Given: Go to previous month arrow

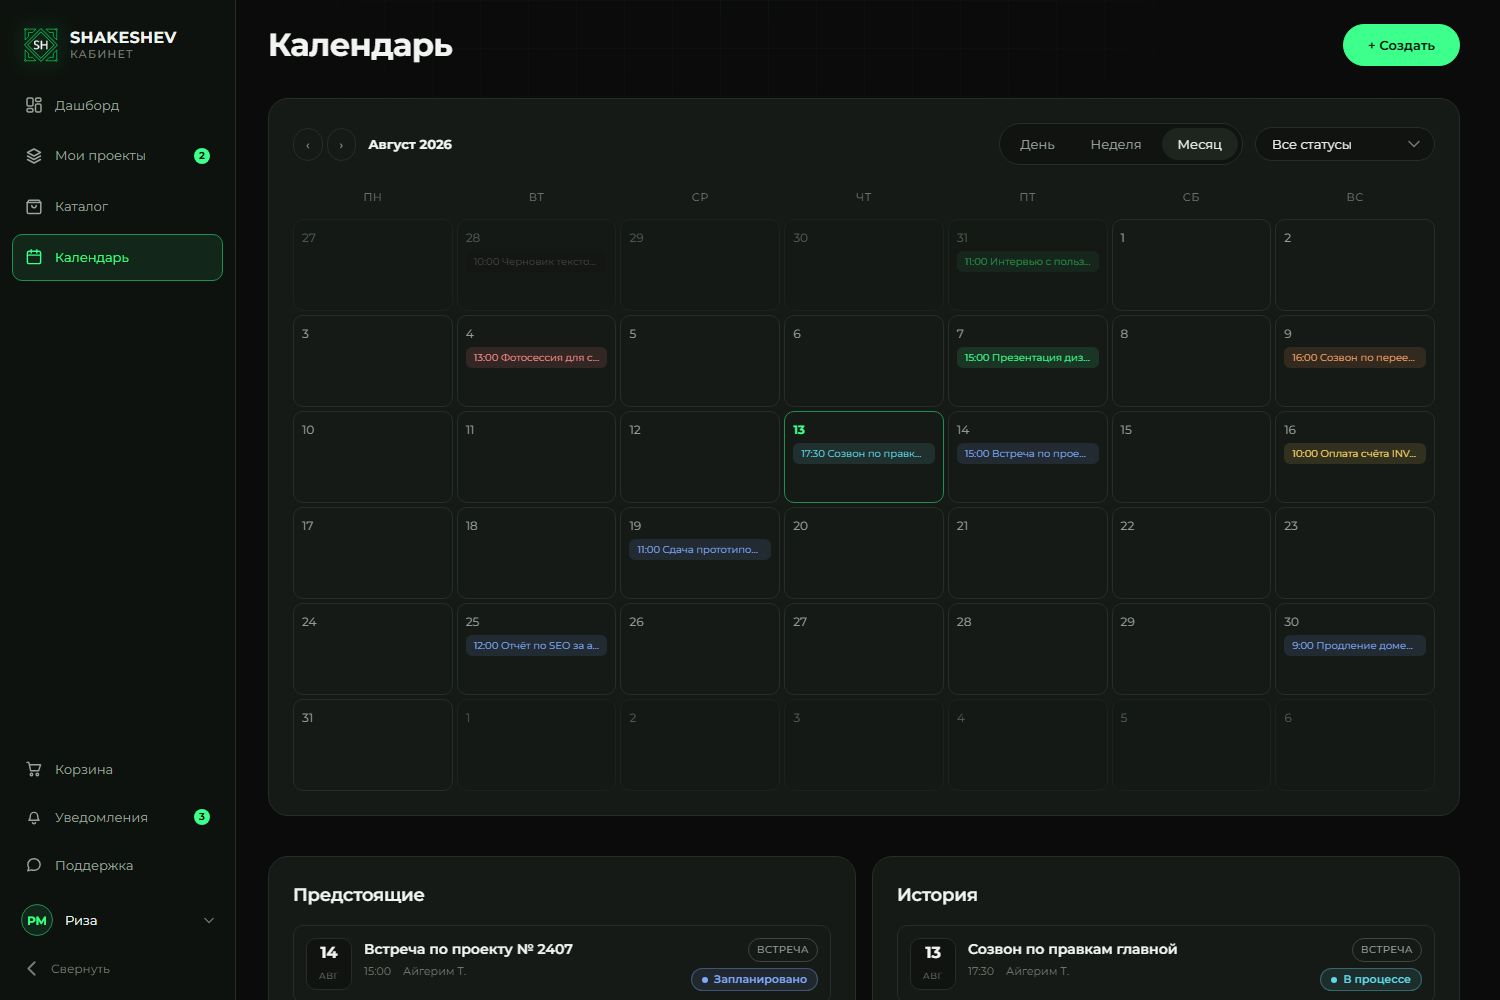Looking at the screenshot, I should (x=308, y=145).
